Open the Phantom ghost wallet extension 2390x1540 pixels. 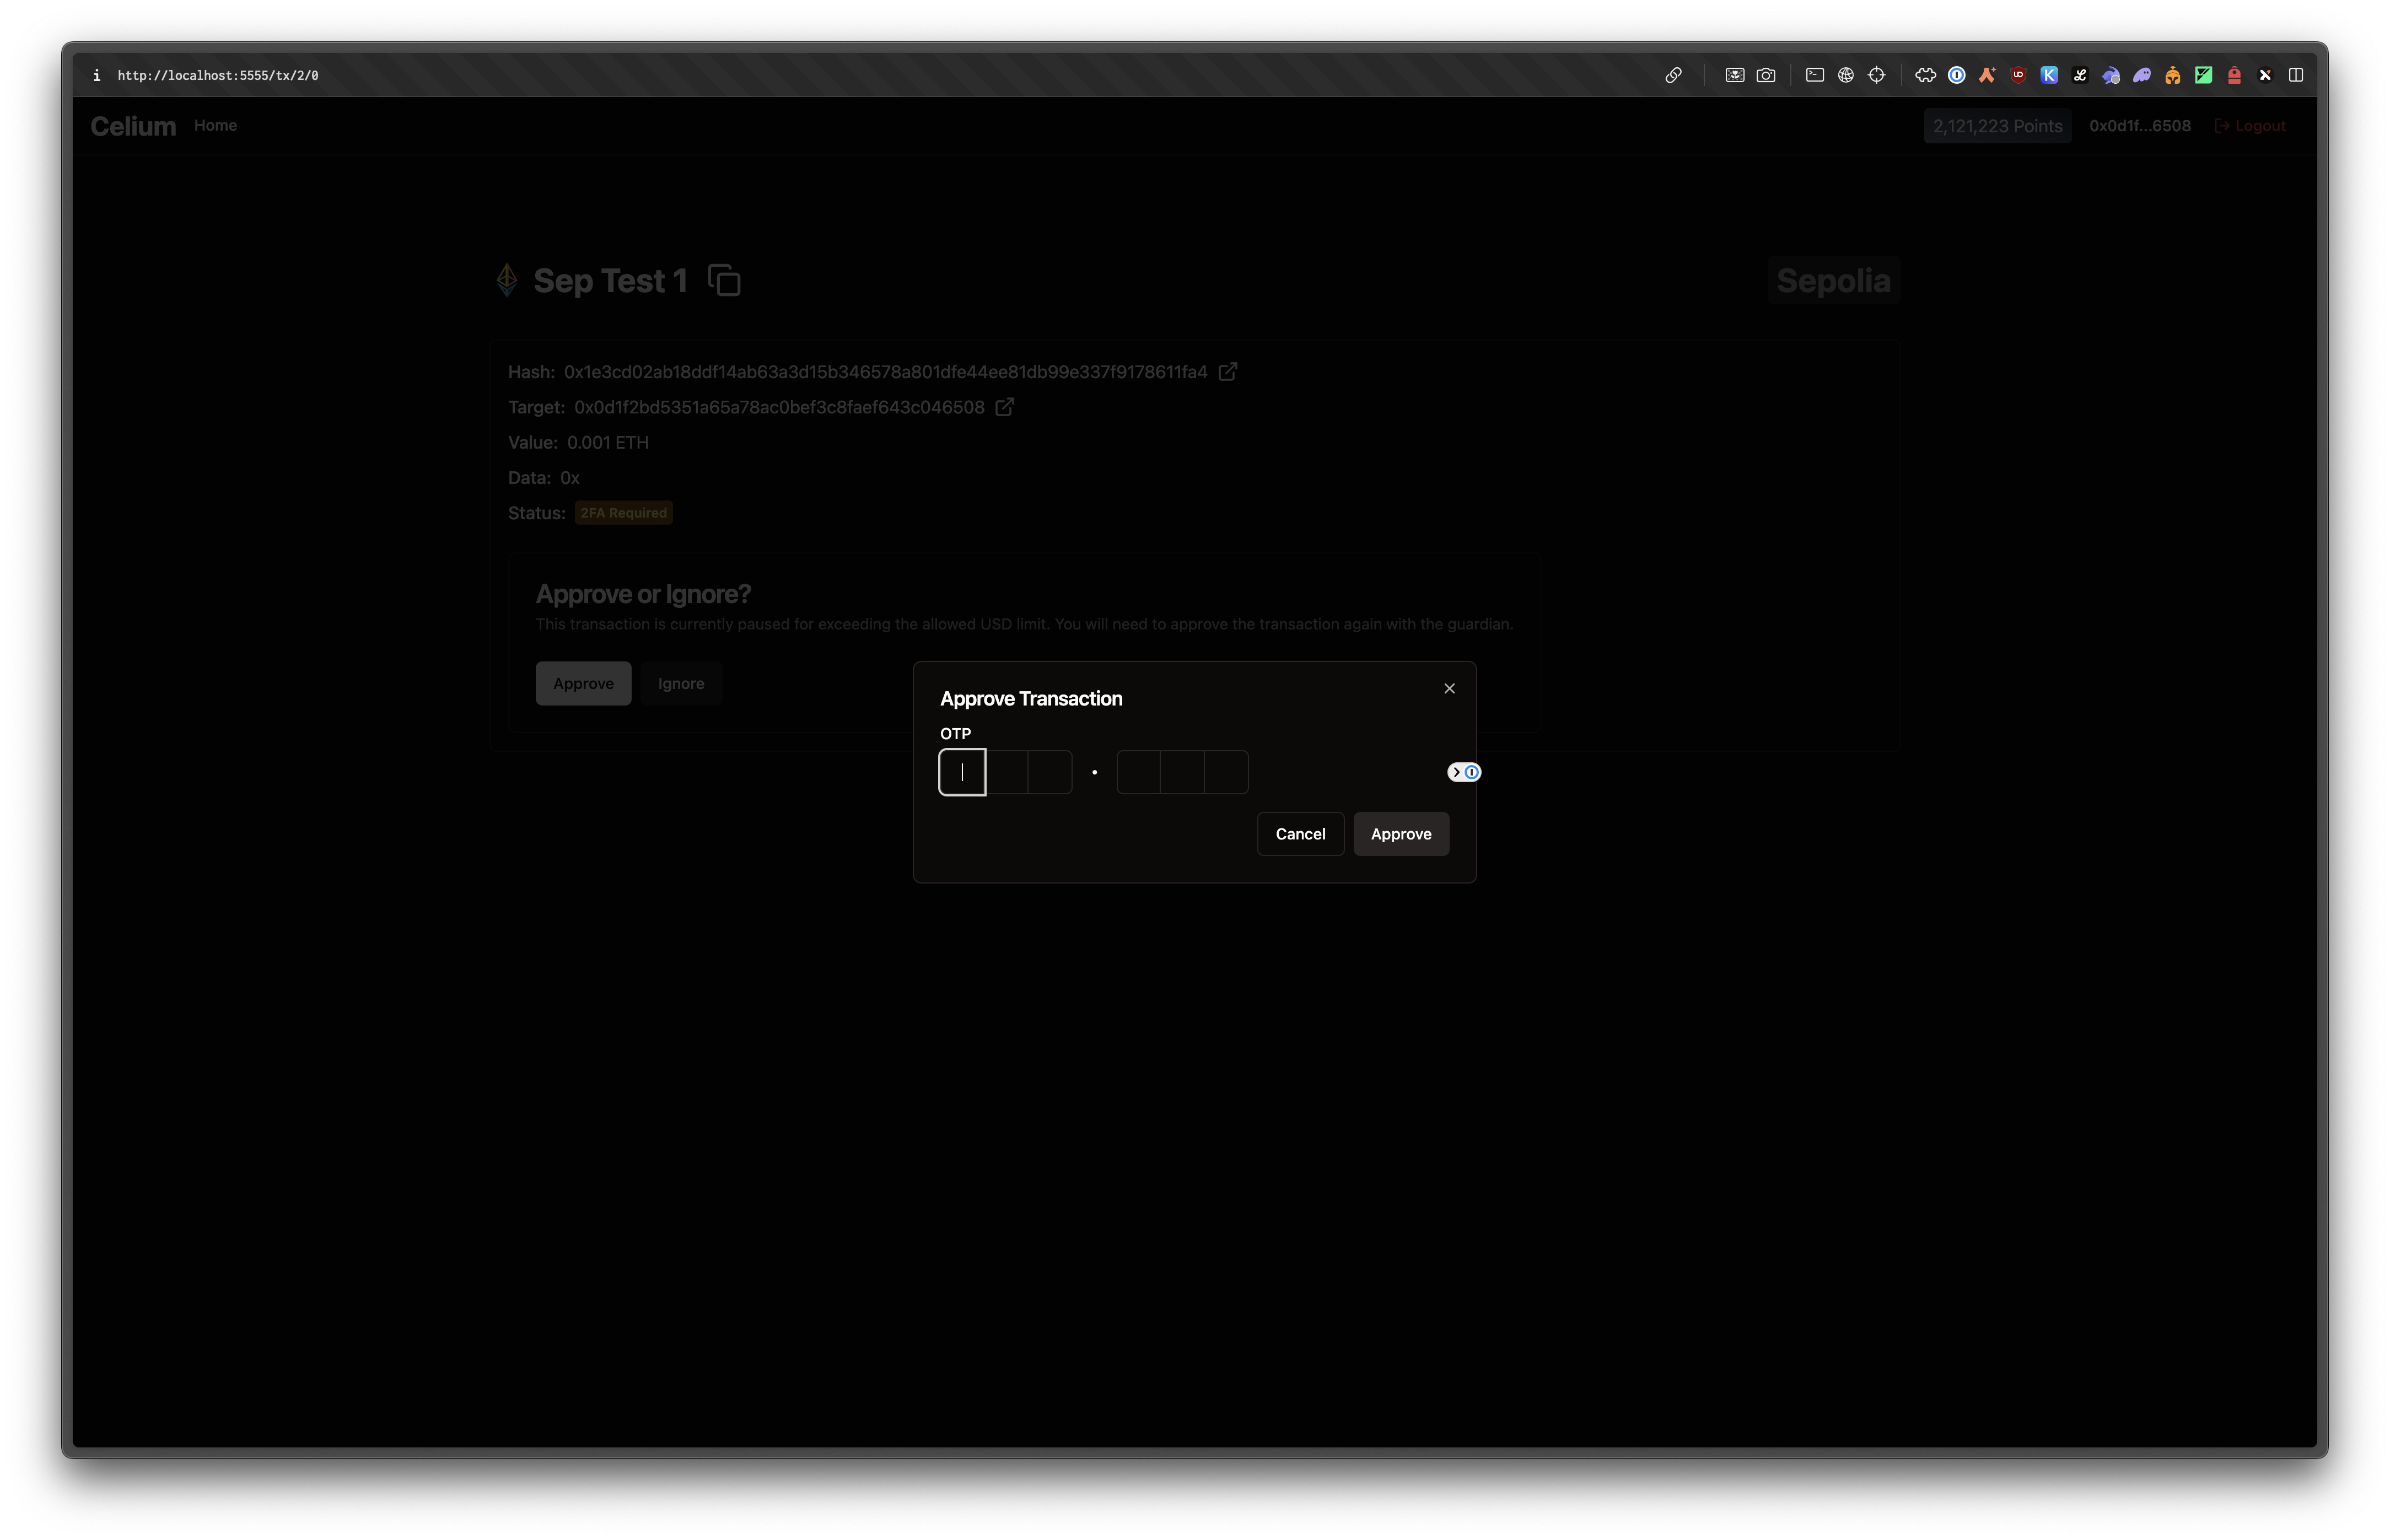coord(2142,75)
